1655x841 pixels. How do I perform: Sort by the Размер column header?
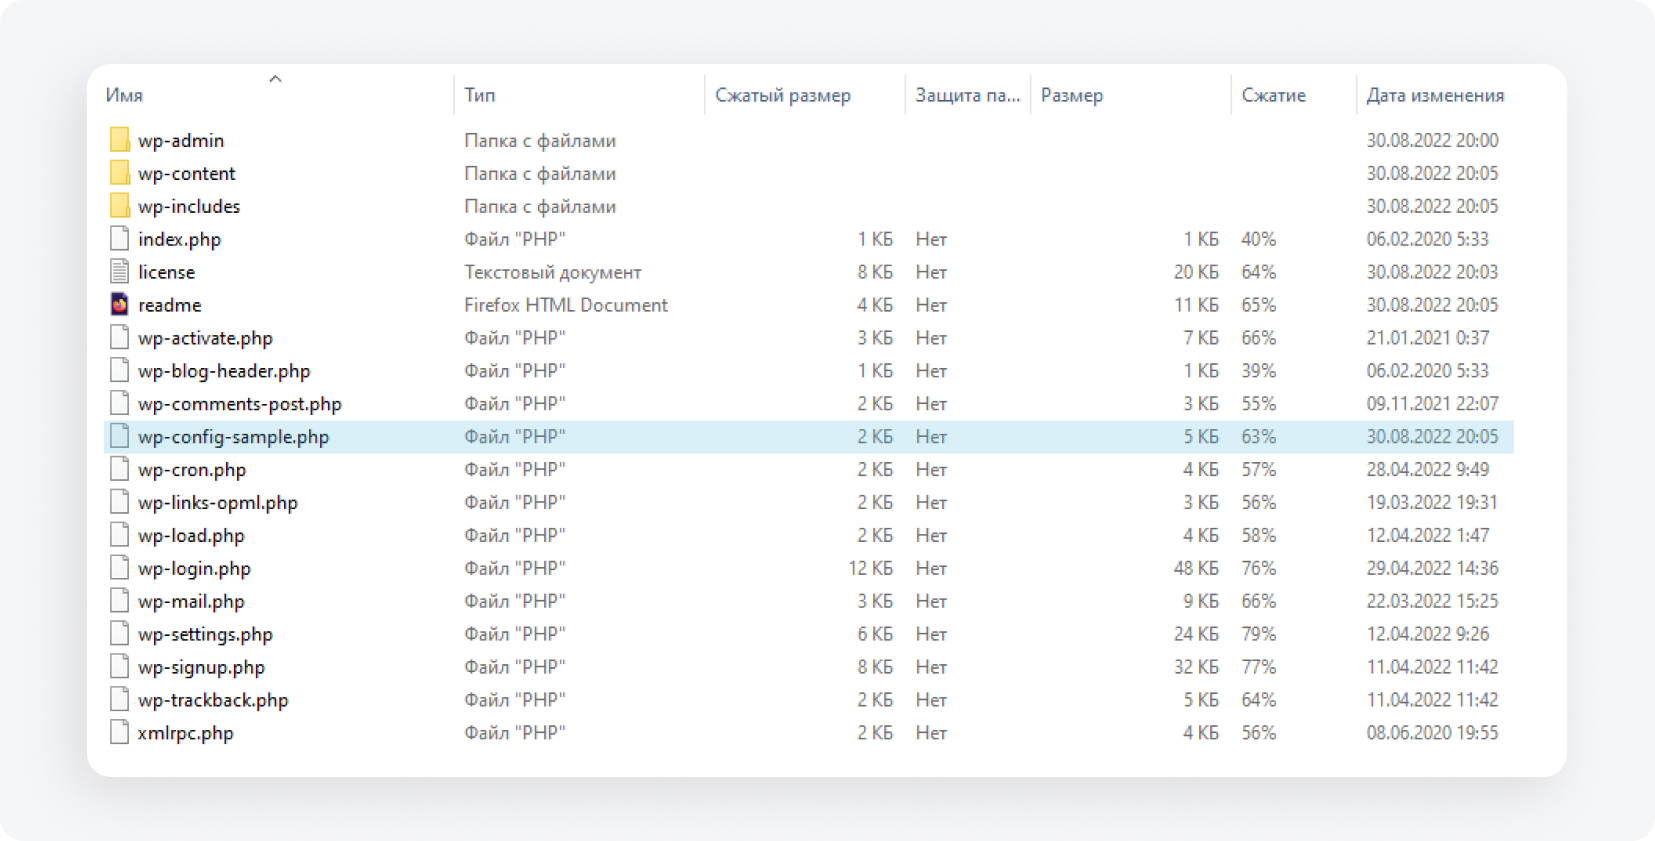point(1072,96)
